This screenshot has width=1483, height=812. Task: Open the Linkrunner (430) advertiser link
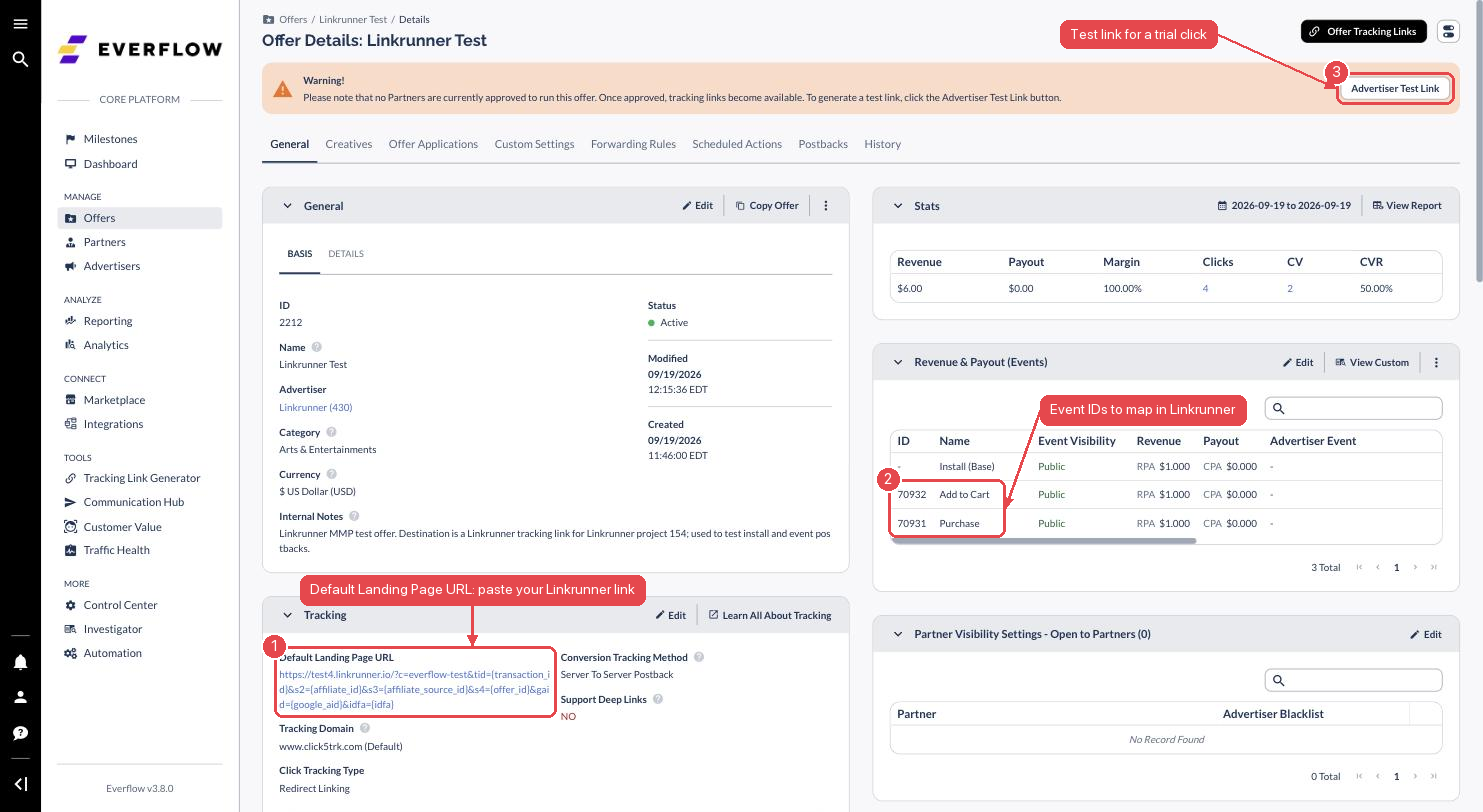coord(315,407)
